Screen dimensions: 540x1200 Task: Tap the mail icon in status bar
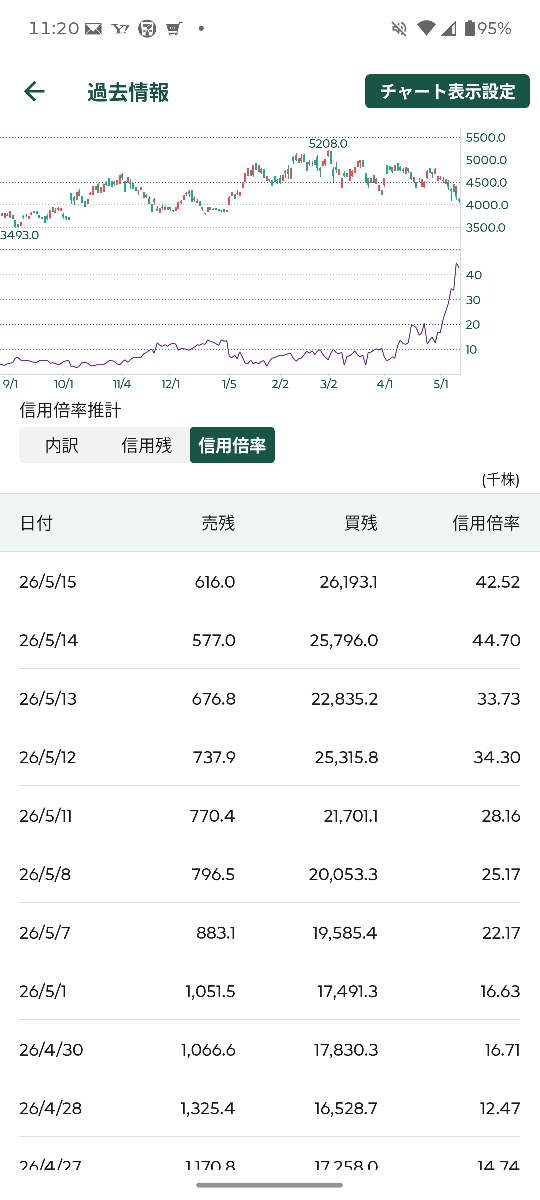pyautogui.click(x=94, y=29)
